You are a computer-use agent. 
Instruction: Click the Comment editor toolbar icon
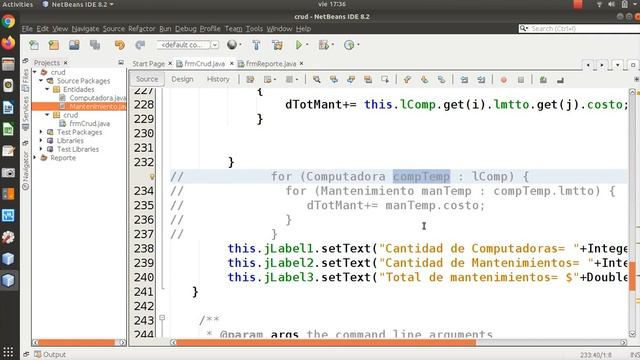pyautogui.click(x=543, y=80)
